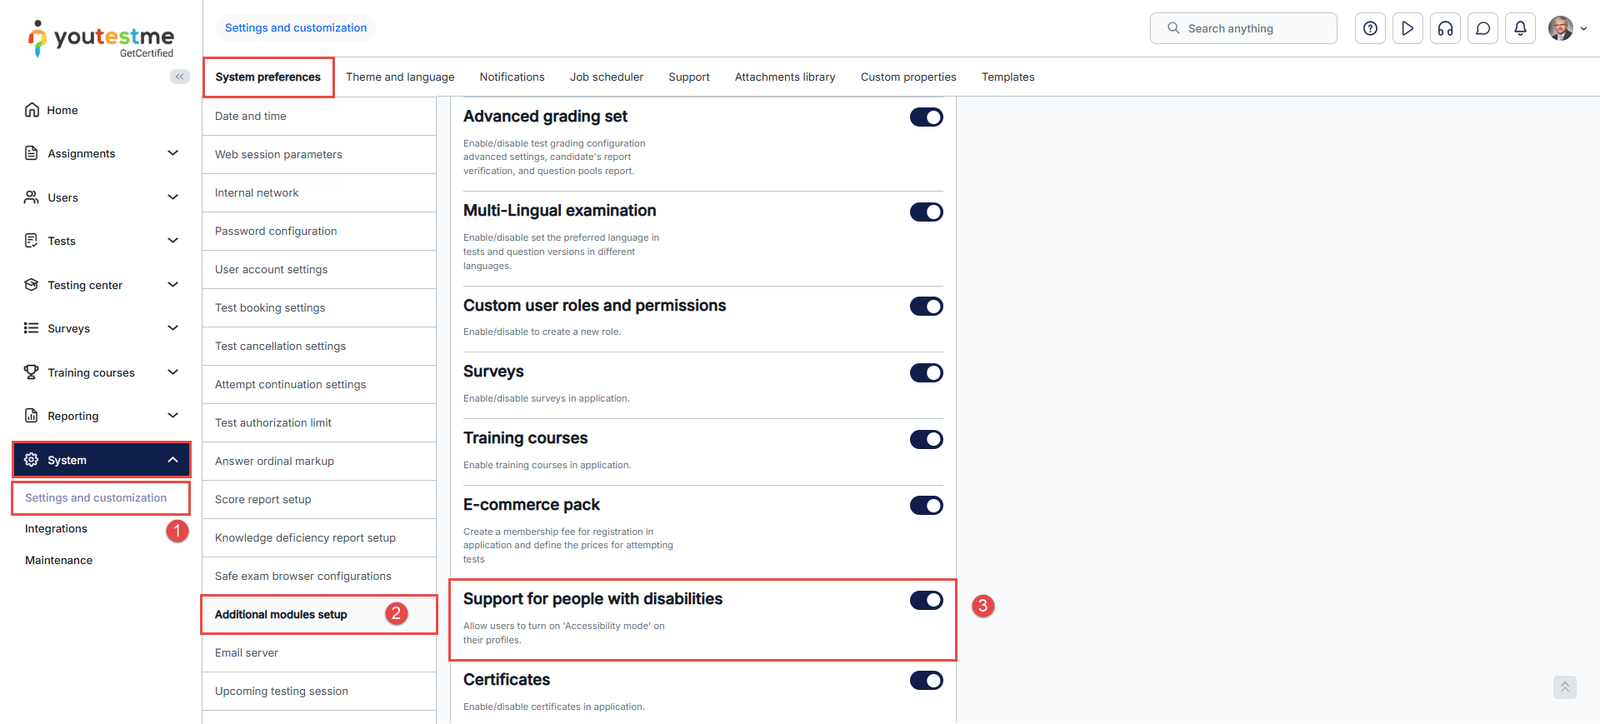Open the Job scheduler tab

click(x=606, y=77)
